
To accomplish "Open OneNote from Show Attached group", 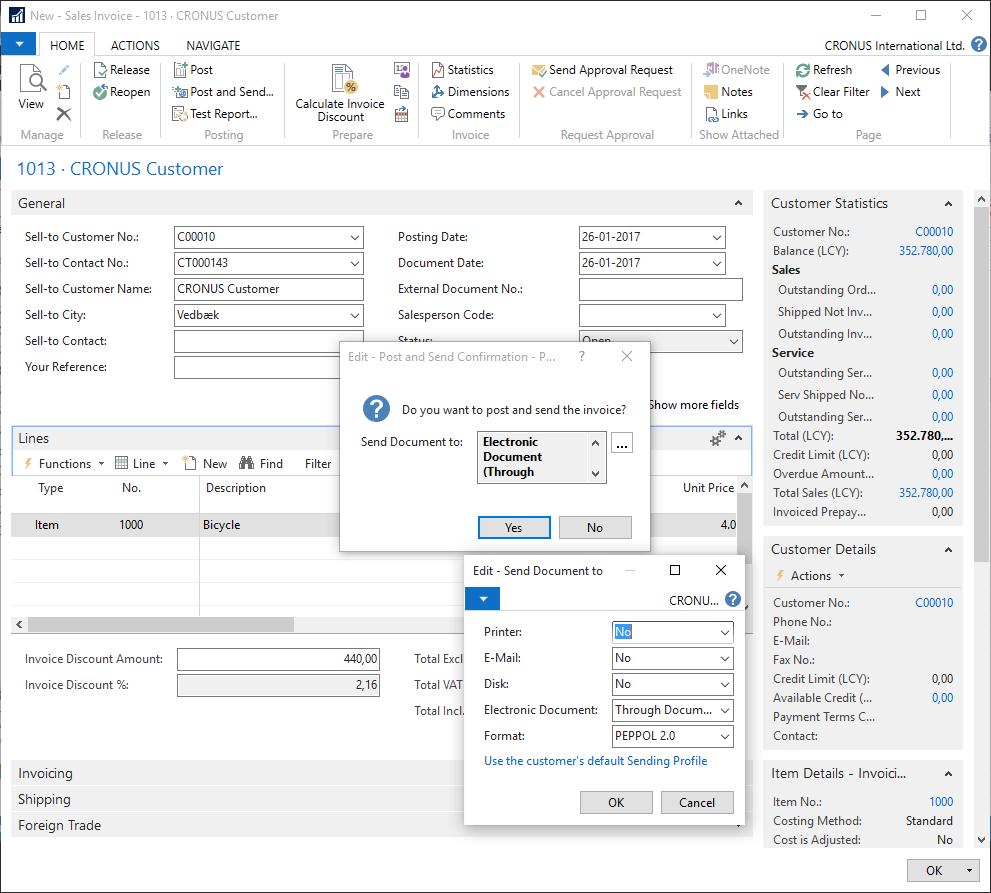I will (736, 70).
